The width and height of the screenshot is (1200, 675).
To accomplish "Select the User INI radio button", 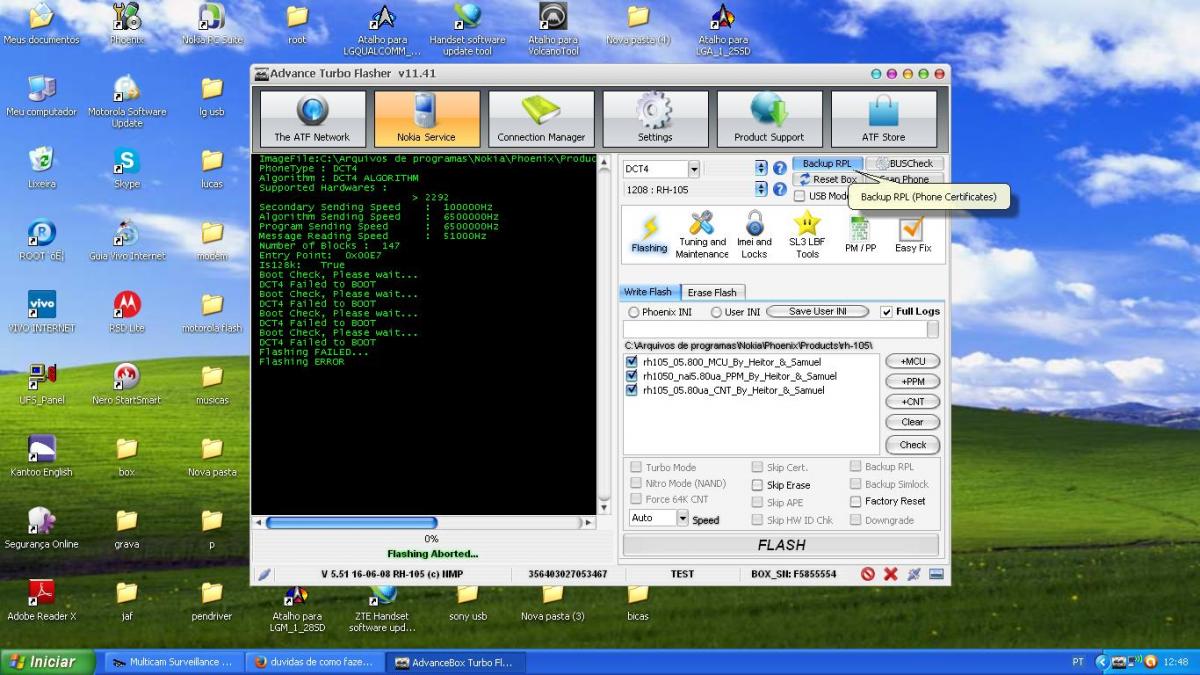I will tap(716, 312).
